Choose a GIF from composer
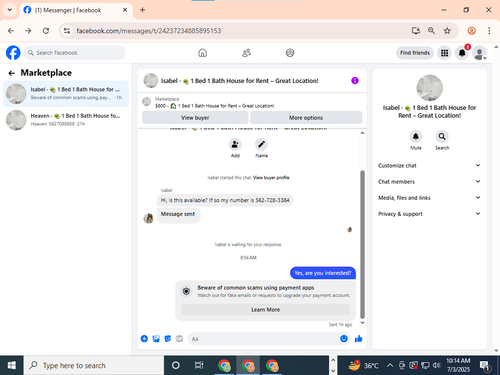This screenshot has height=375, width=500. [179, 339]
